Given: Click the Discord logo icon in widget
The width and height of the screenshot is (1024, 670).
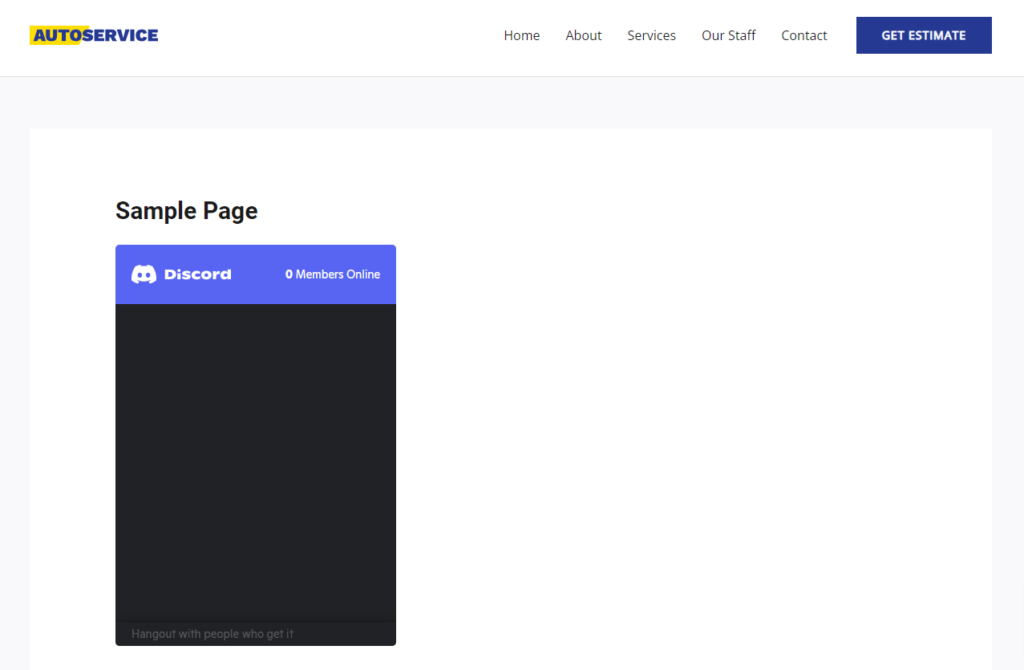Looking at the screenshot, I should click(x=144, y=274).
